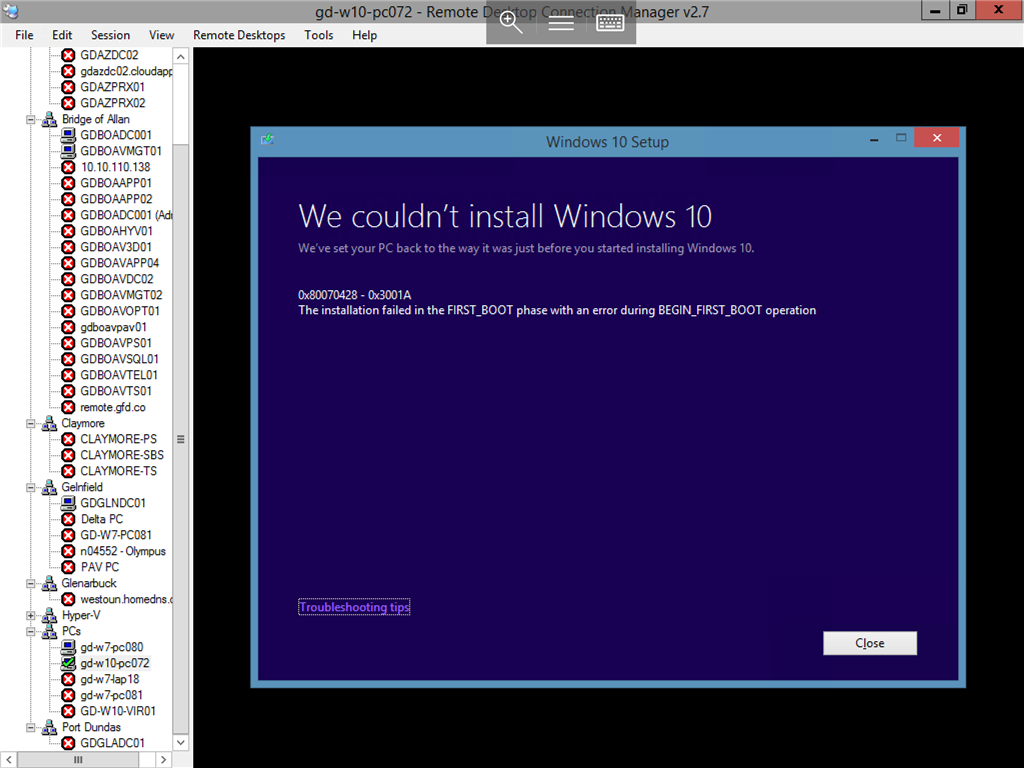Expand the Hyper-V group
Screen dimensions: 1024x768
31,615
